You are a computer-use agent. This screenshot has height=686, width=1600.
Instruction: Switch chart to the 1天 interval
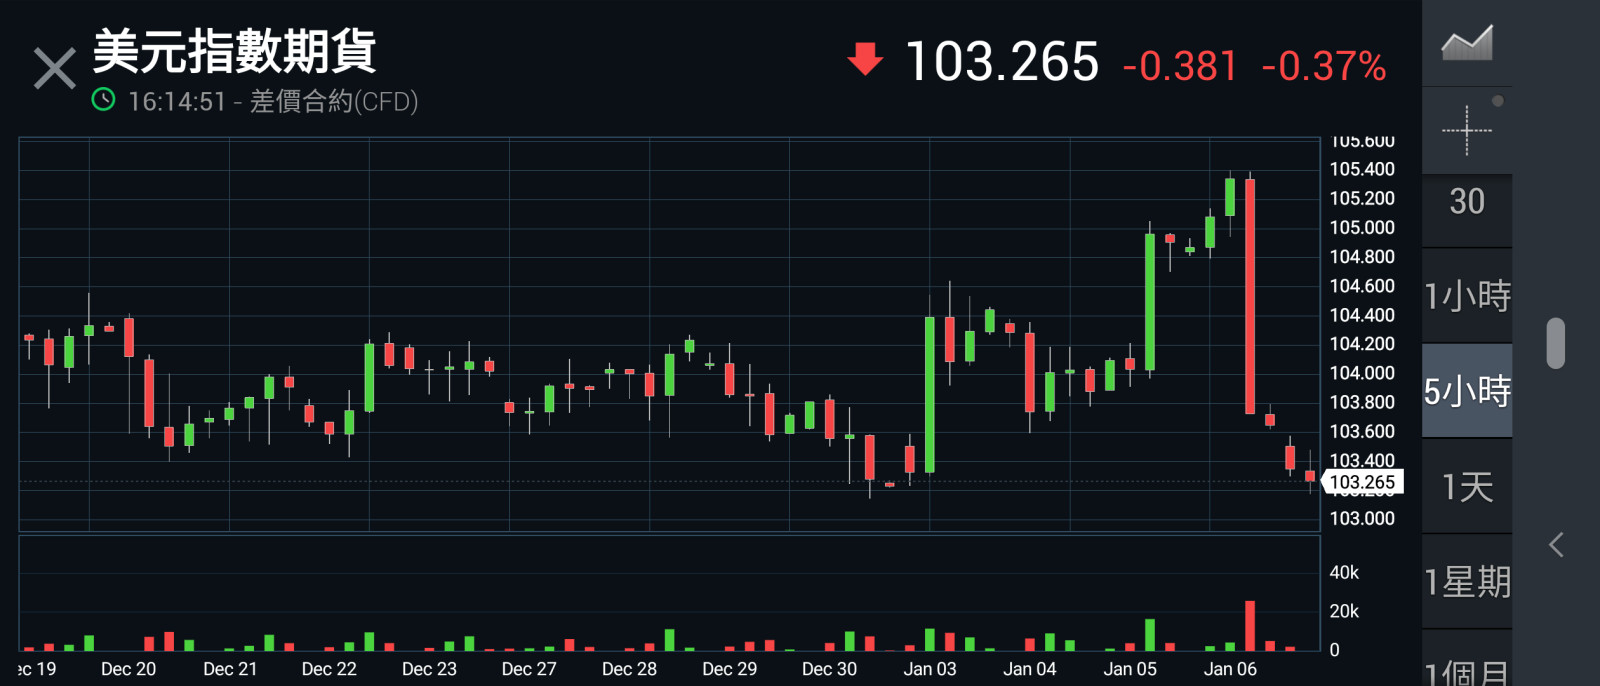pyautogui.click(x=1466, y=487)
